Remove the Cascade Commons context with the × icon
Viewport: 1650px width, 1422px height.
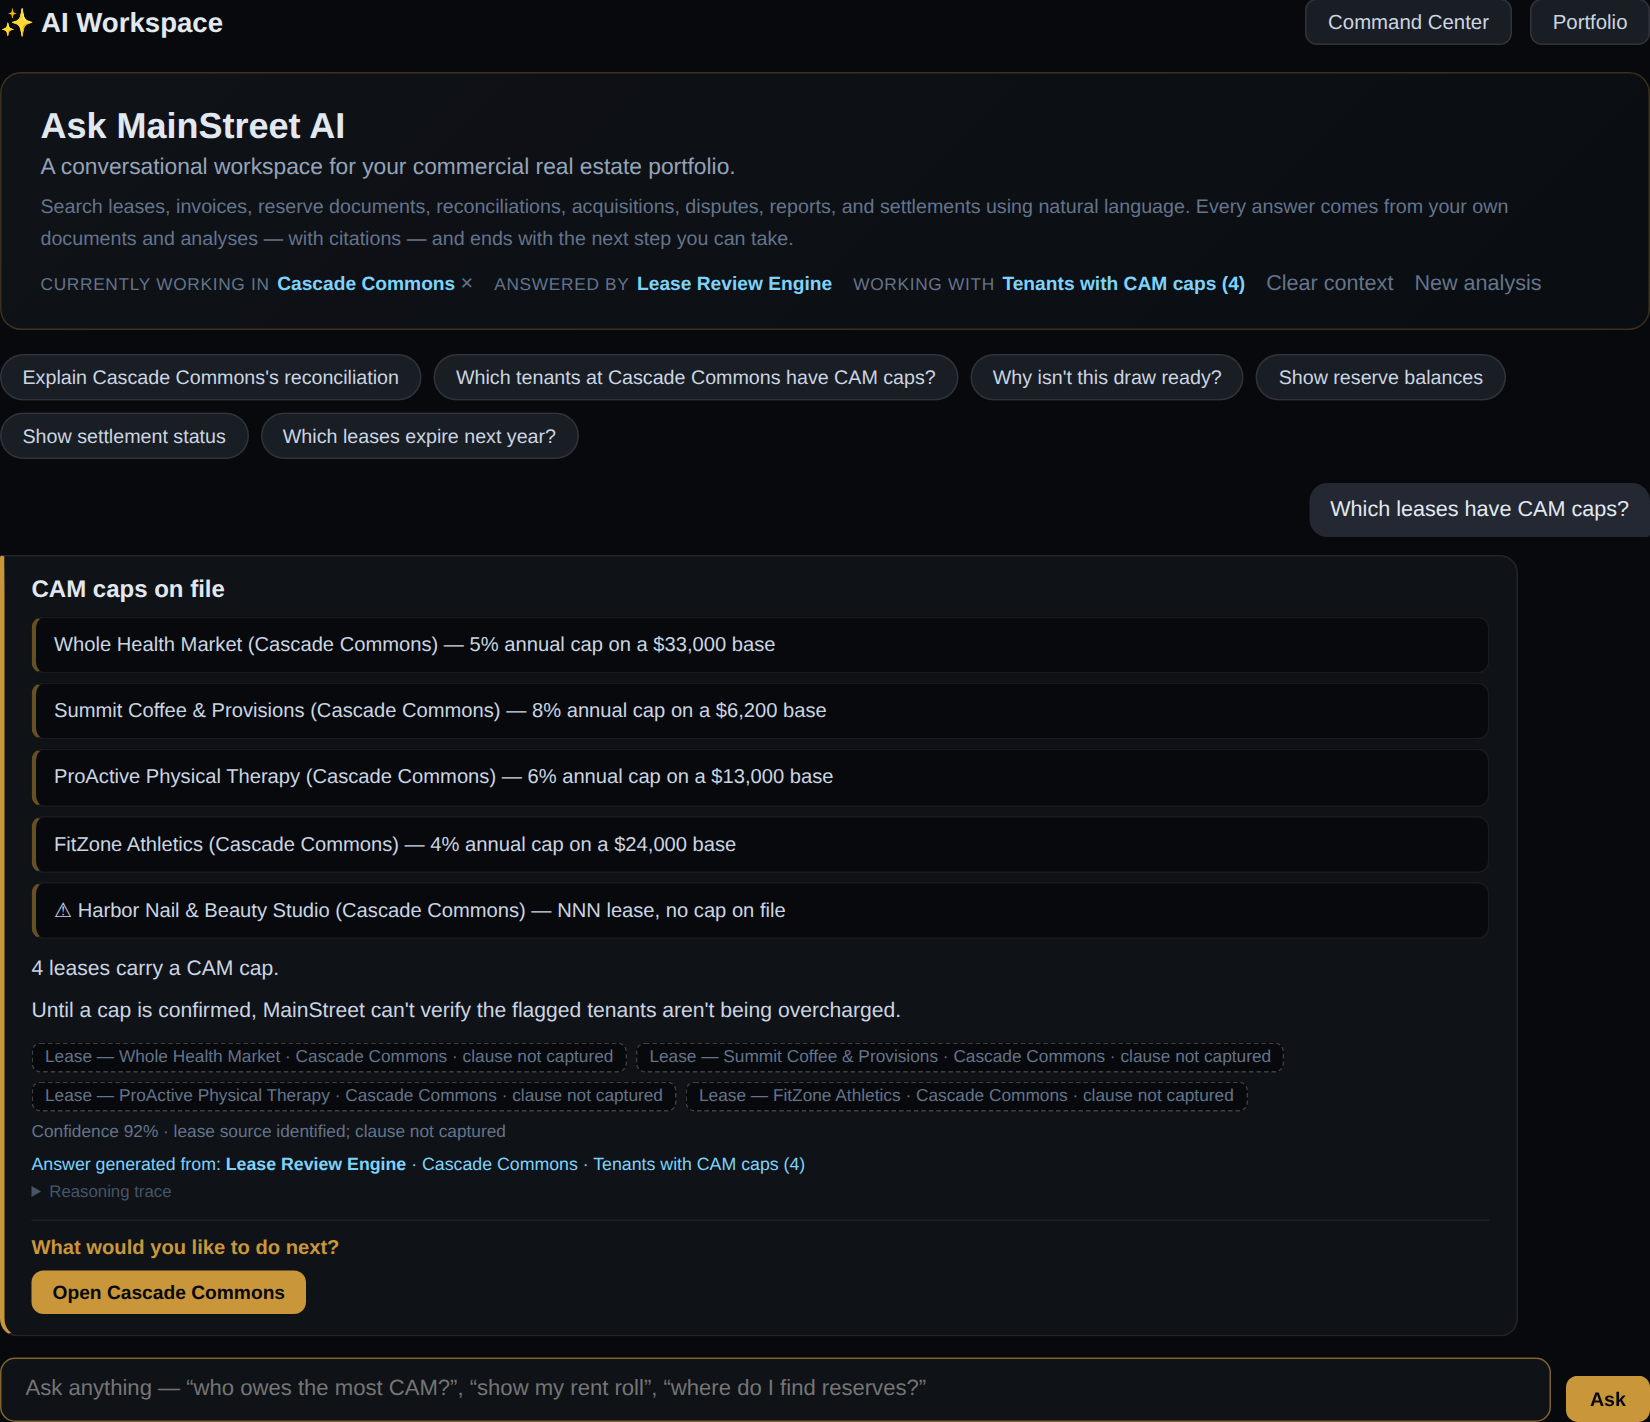click(x=466, y=283)
